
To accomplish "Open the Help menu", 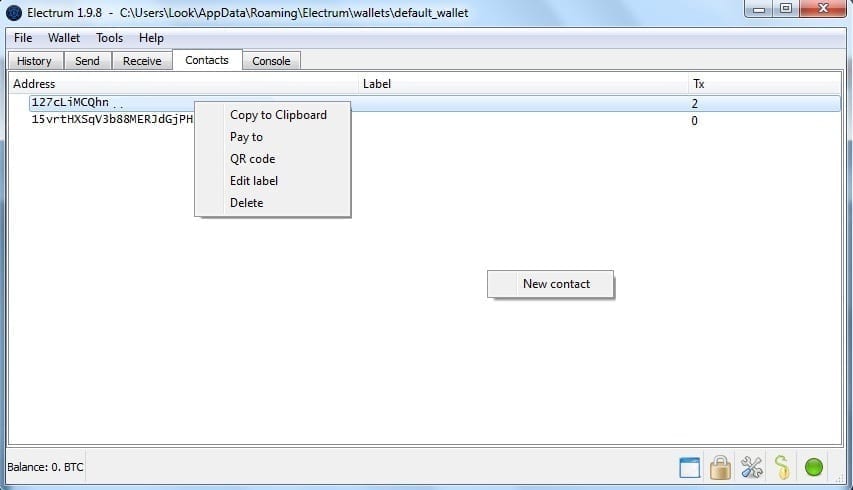I will pos(151,38).
